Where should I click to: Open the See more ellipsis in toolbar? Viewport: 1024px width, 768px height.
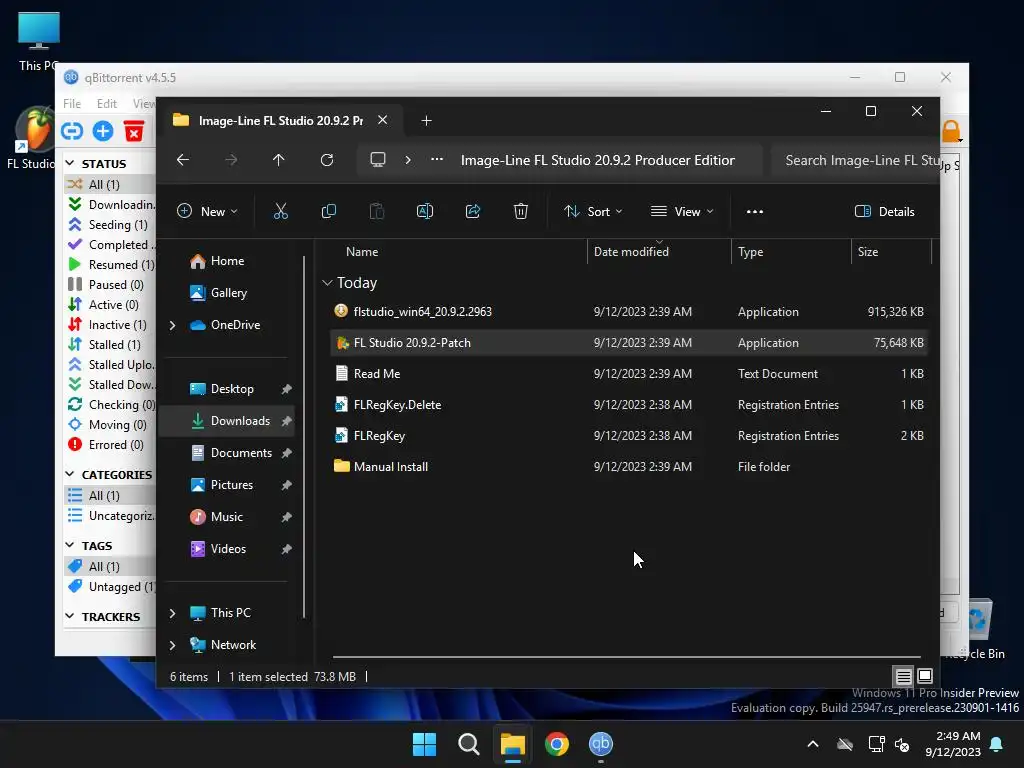[755, 212]
